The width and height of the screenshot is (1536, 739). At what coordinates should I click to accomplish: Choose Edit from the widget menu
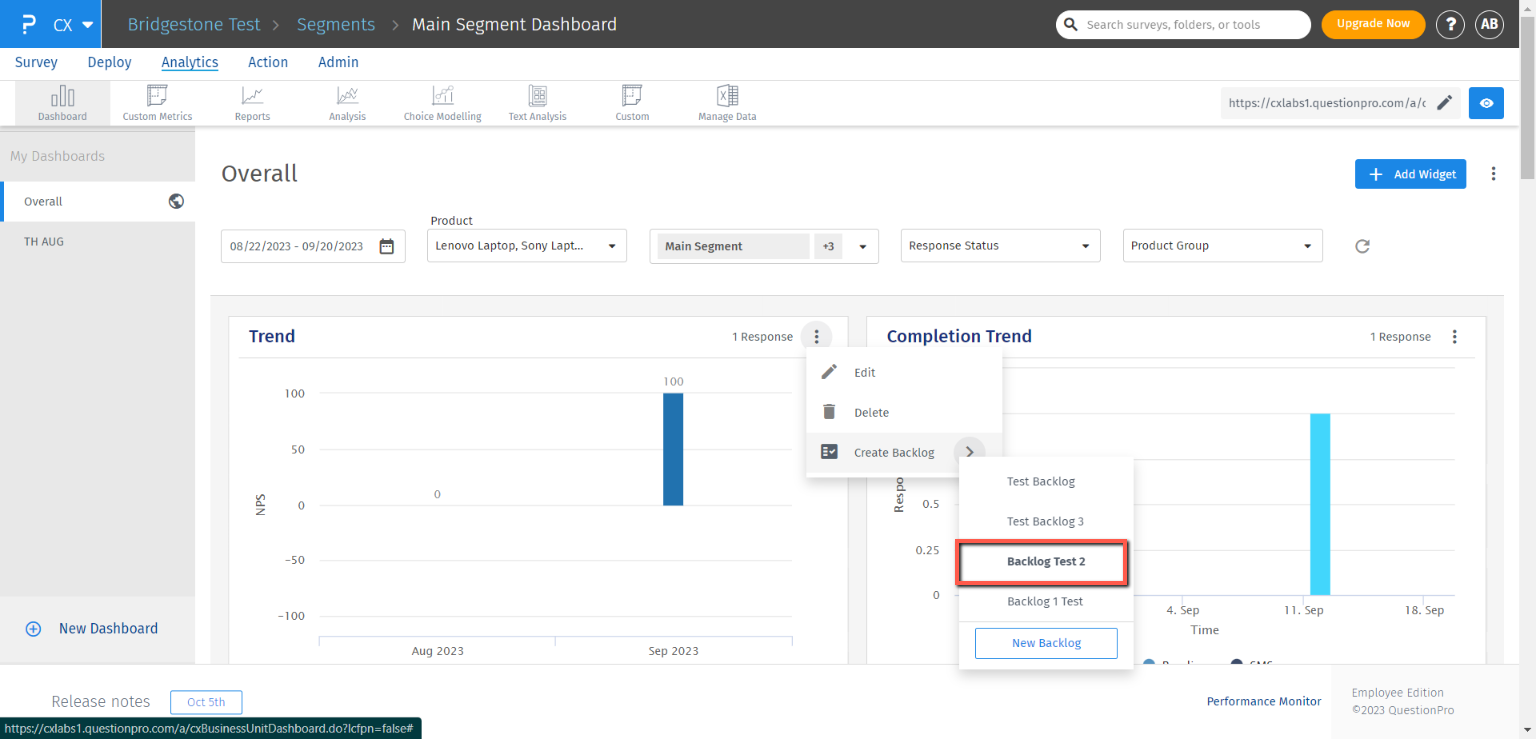(864, 372)
